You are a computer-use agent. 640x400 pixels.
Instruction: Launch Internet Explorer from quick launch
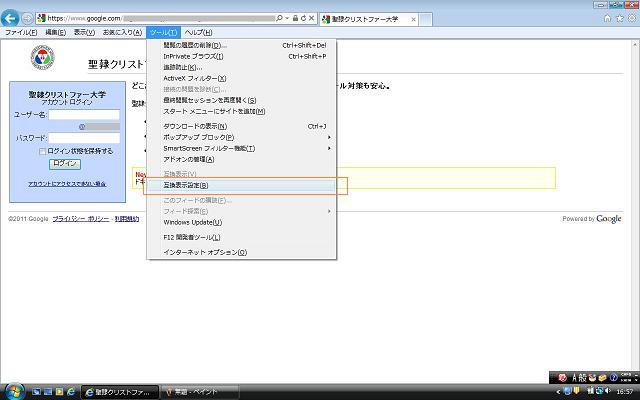[x=71, y=392]
